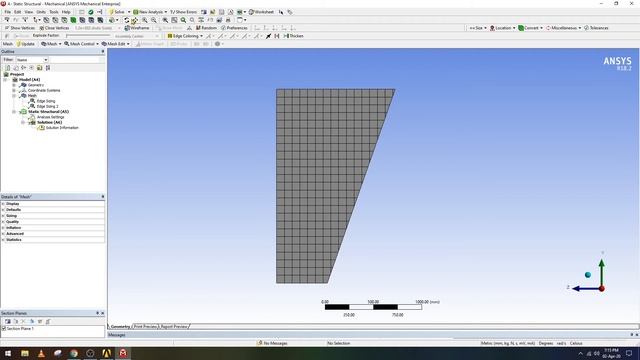Toggle Show Vertices

pyautogui.click(x=20, y=28)
